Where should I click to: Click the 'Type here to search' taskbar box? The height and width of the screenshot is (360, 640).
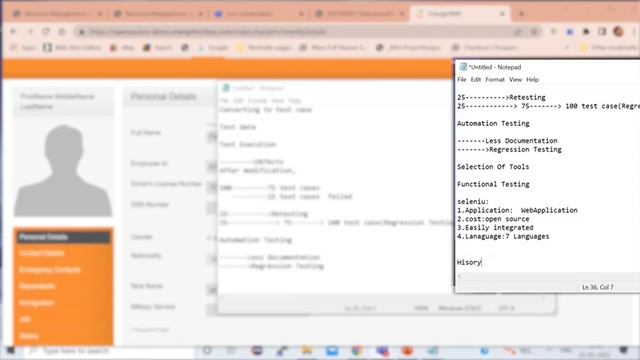pos(109,351)
